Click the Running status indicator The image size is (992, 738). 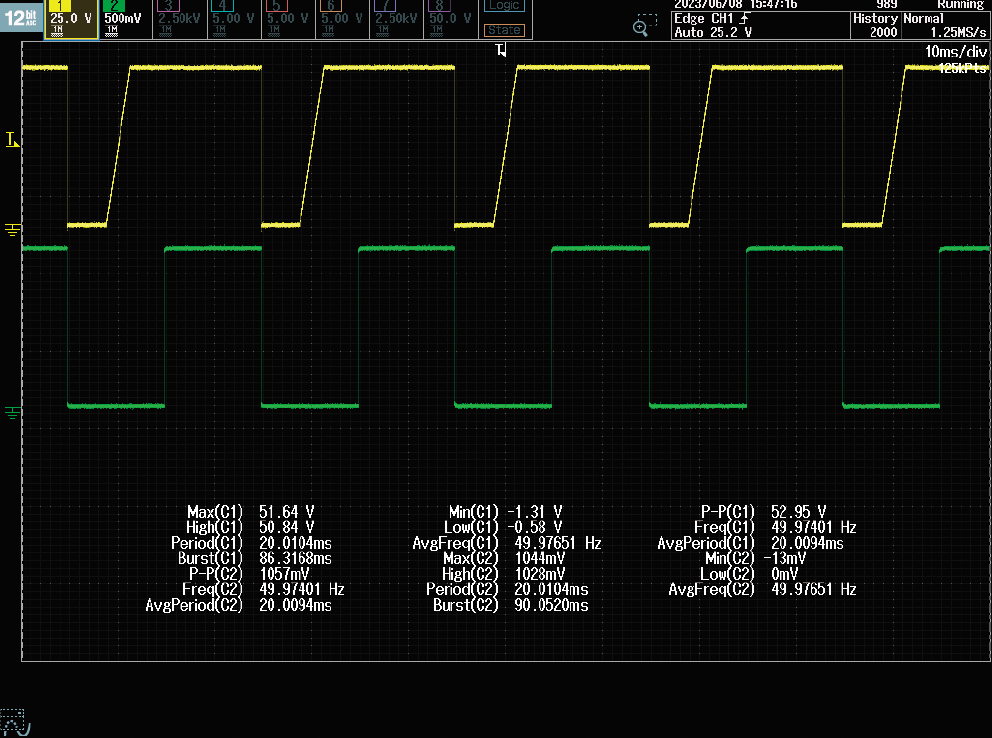click(x=961, y=5)
